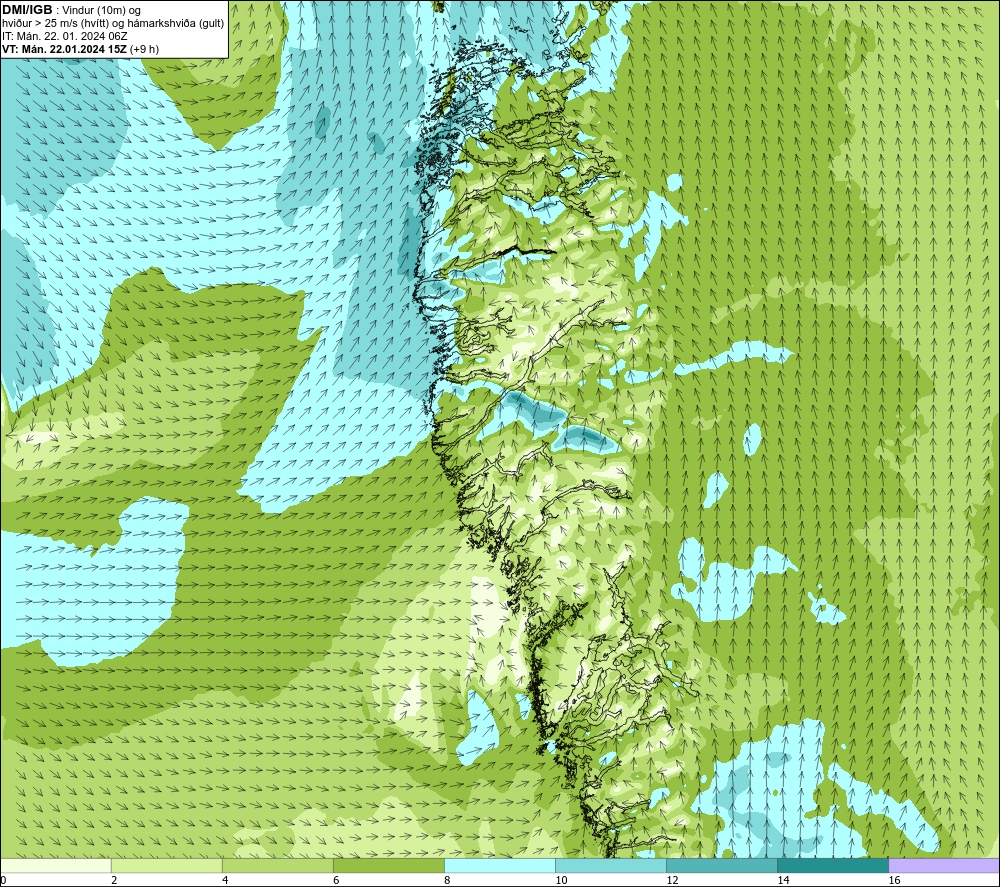Click the 12-14 m/s teal legend swatch
This screenshot has width=1000, height=887.
(722, 865)
